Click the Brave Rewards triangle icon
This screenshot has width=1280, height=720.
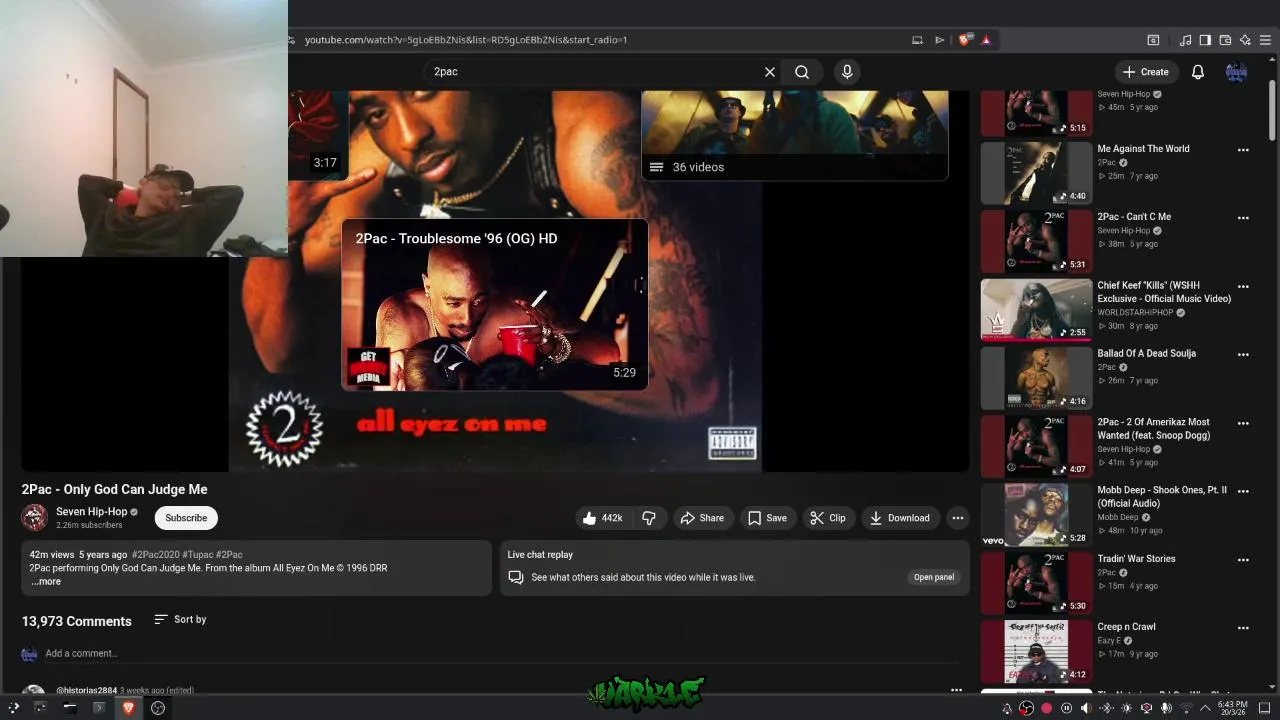[x=986, y=40]
